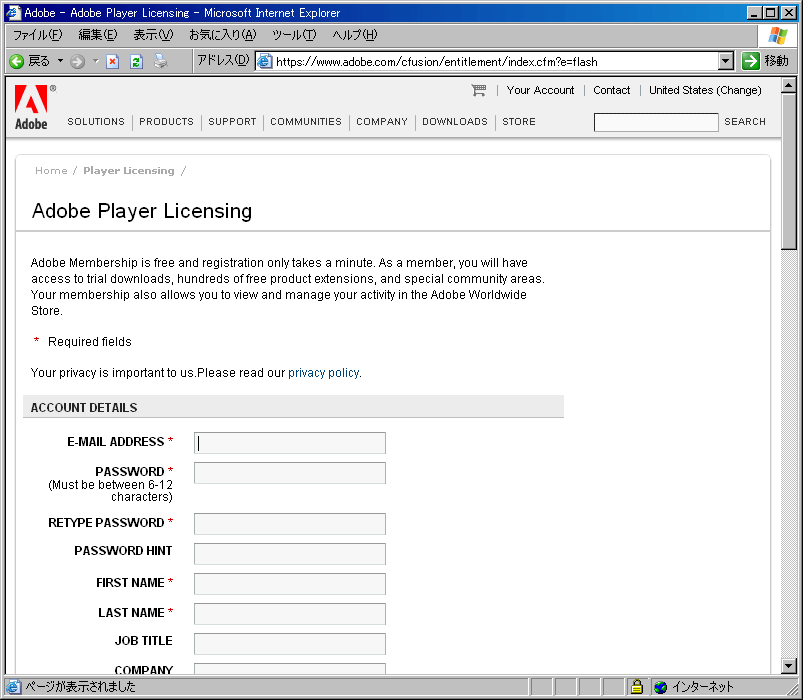Click the LAST NAME field
The image size is (803, 700).
[290, 613]
